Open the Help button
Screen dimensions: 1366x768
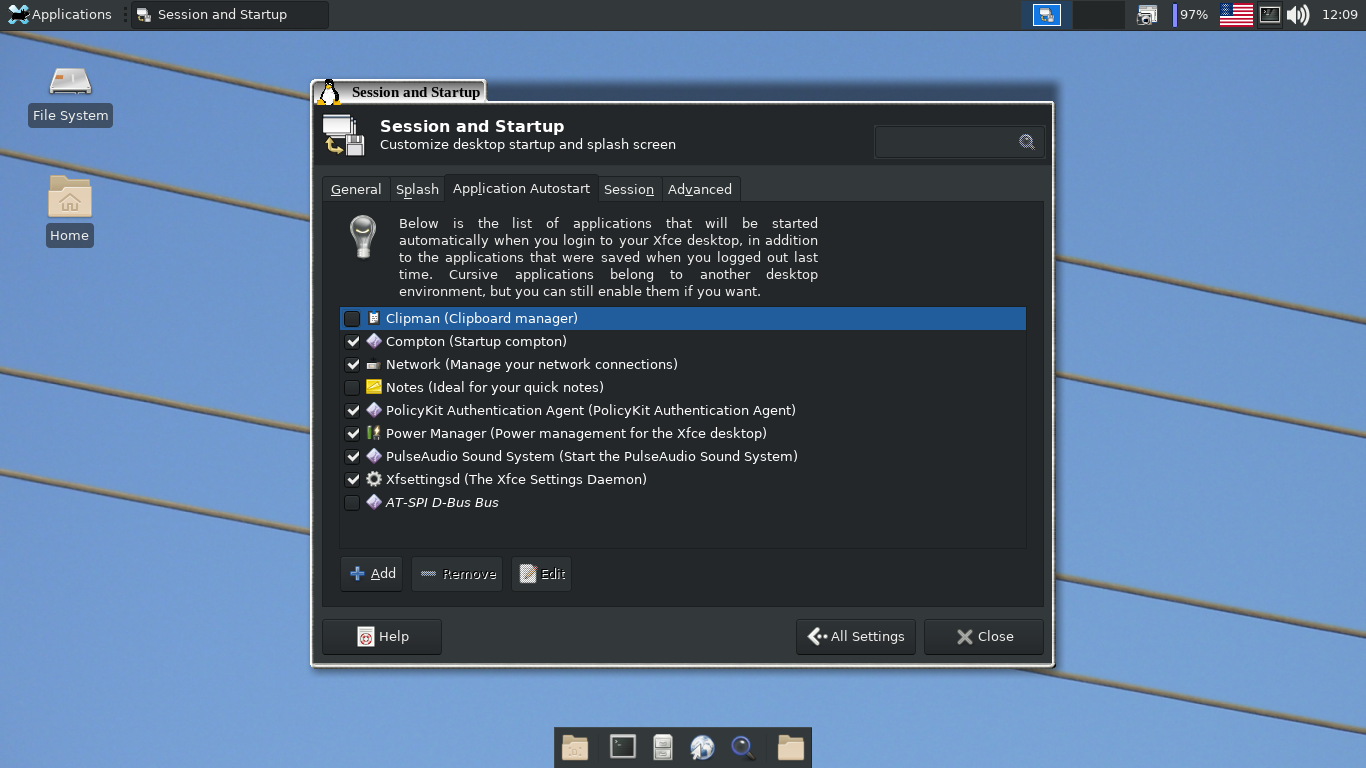tap(382, 636)
